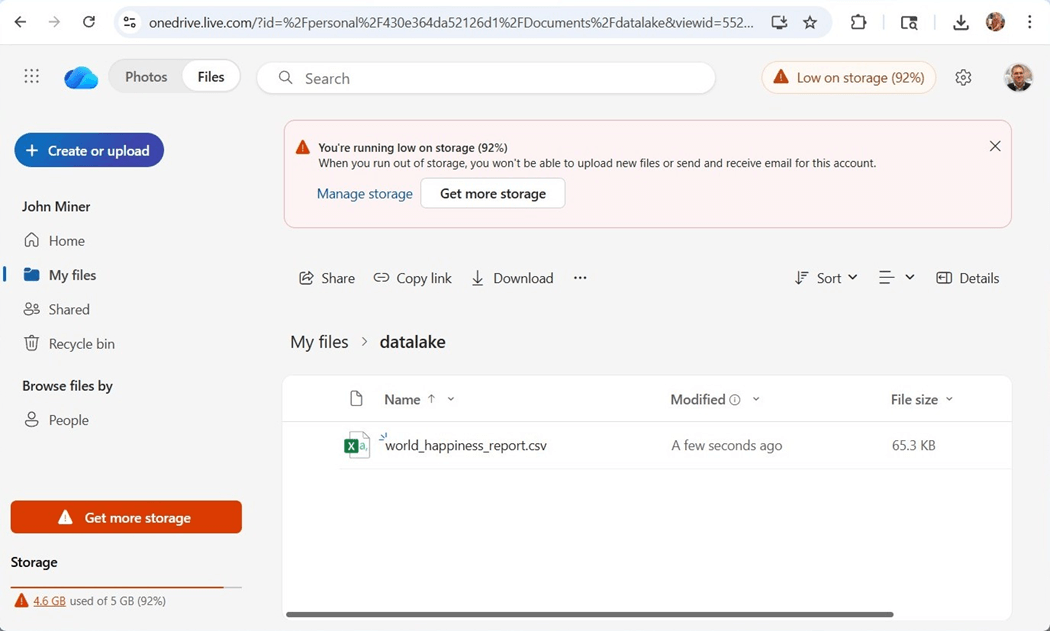The width and height of the screenshot is (1050, 631).
Task: Expand the File size column dropdown
Action: 949,400
